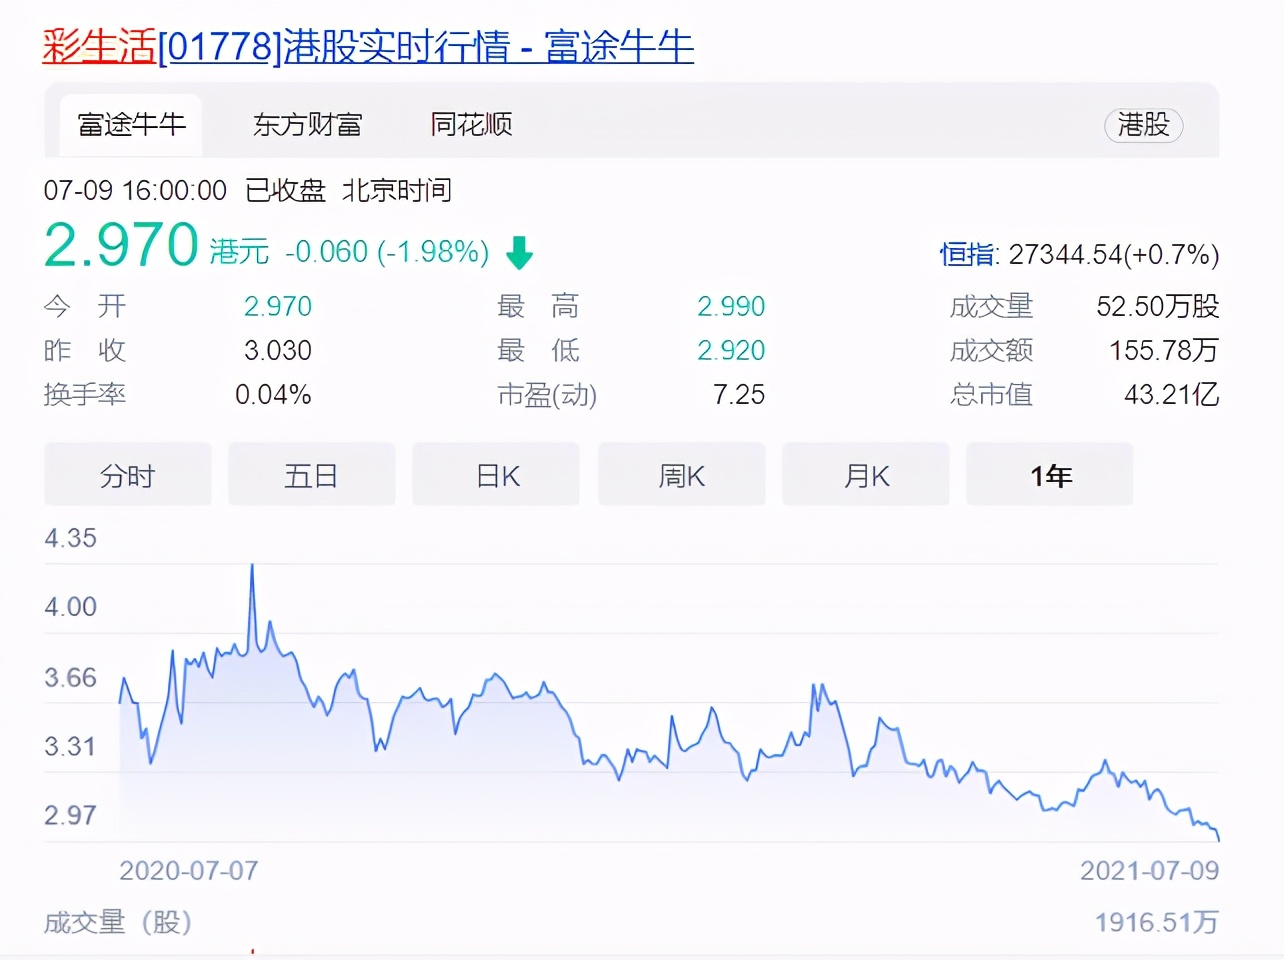Switch to the 东方财富 tab
The width and height of the screenshot is (1284, 960).
308,125
